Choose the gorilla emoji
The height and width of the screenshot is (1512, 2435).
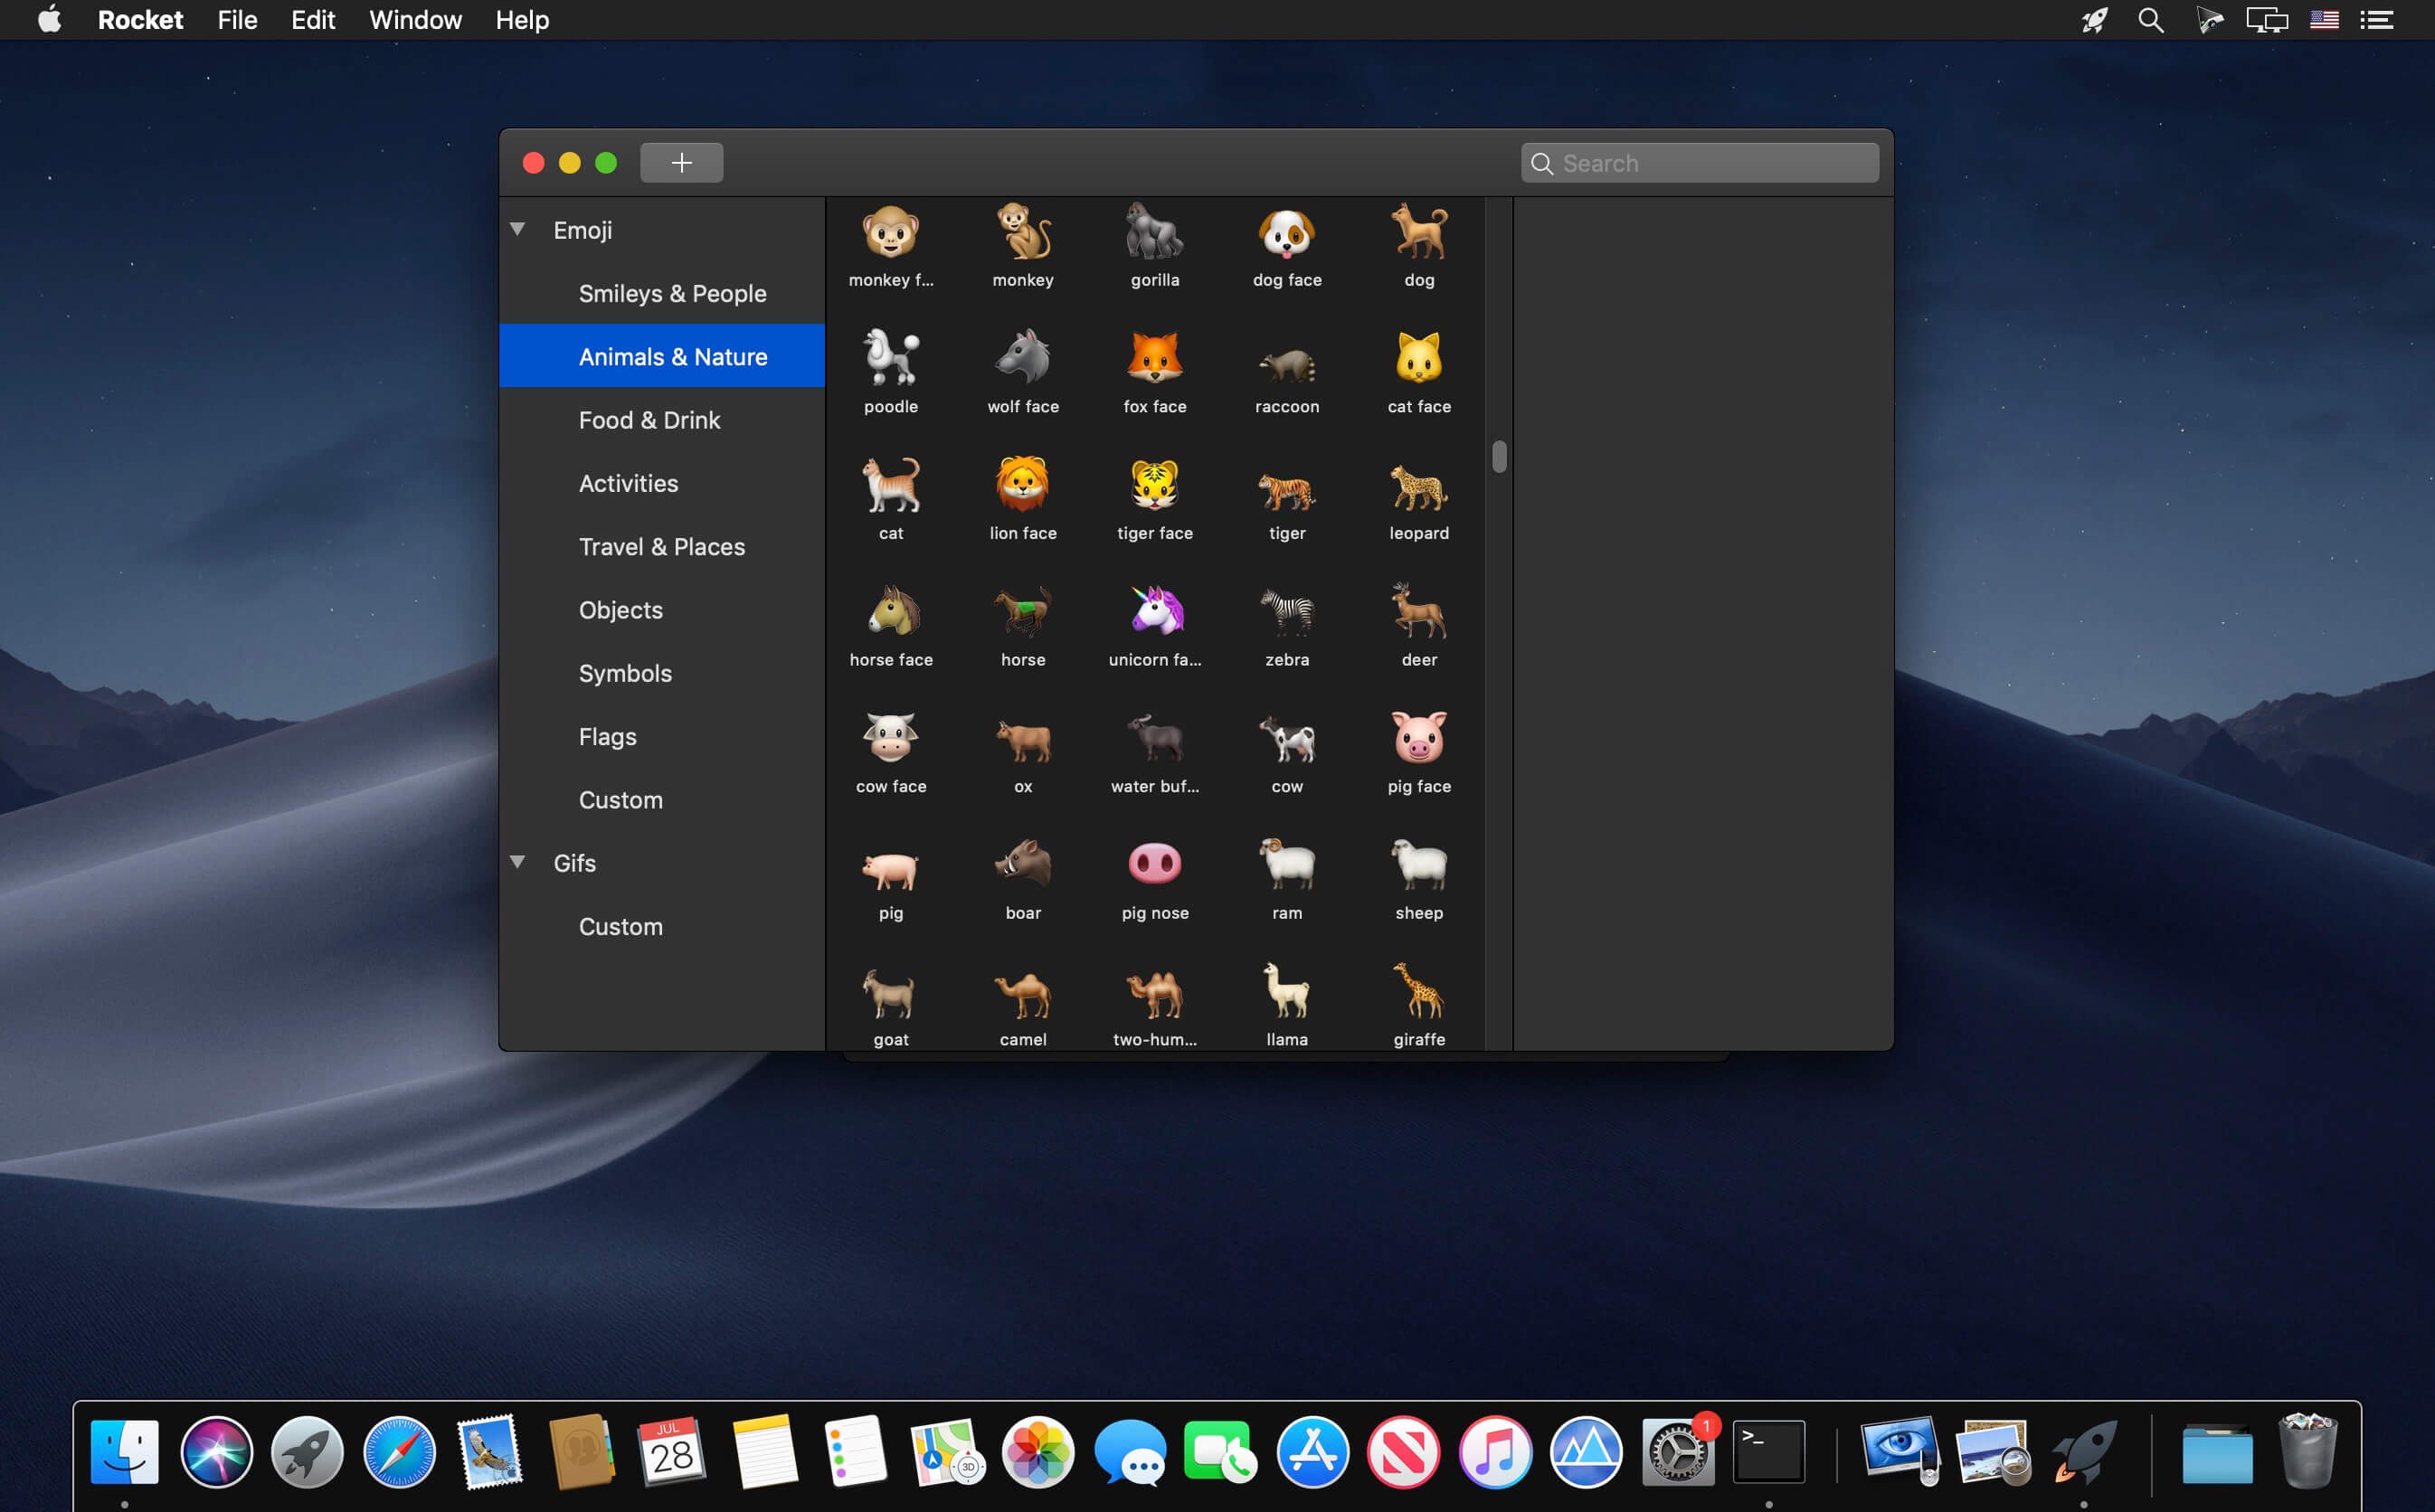click(x=1154, y=234)
